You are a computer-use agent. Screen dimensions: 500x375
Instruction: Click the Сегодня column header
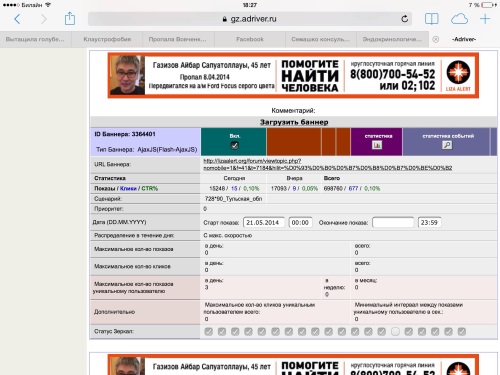point(234,178)
